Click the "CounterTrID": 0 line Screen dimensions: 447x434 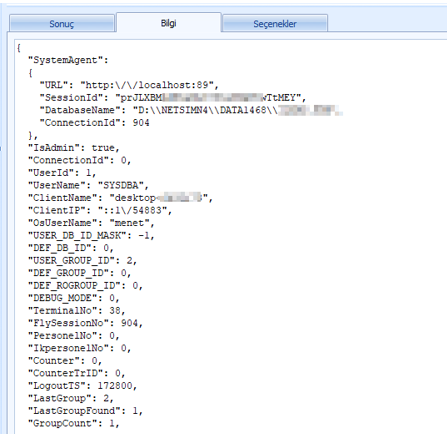click(76, 373)
